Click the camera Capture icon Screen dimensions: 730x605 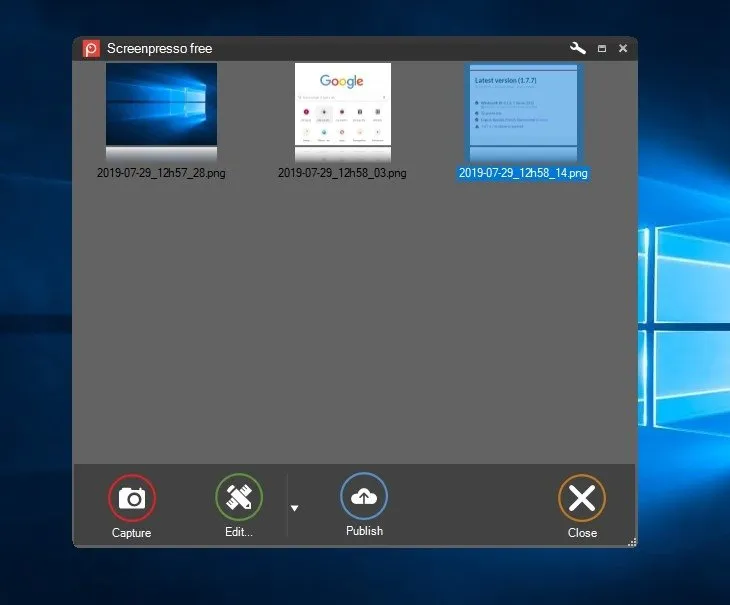click(x=132, y=498)
